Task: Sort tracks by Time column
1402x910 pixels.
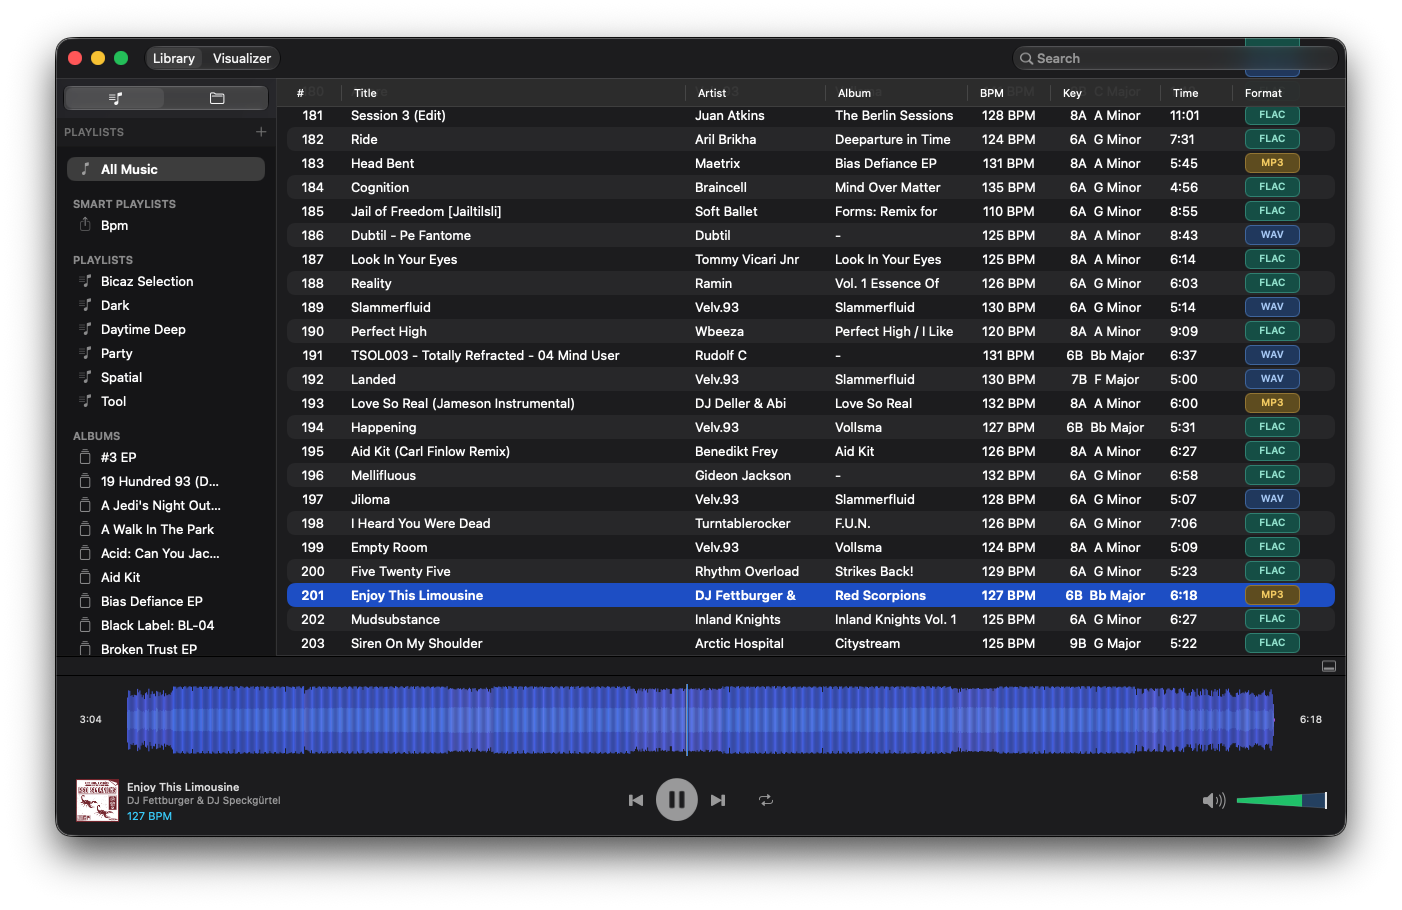Action: point(1185,93)
